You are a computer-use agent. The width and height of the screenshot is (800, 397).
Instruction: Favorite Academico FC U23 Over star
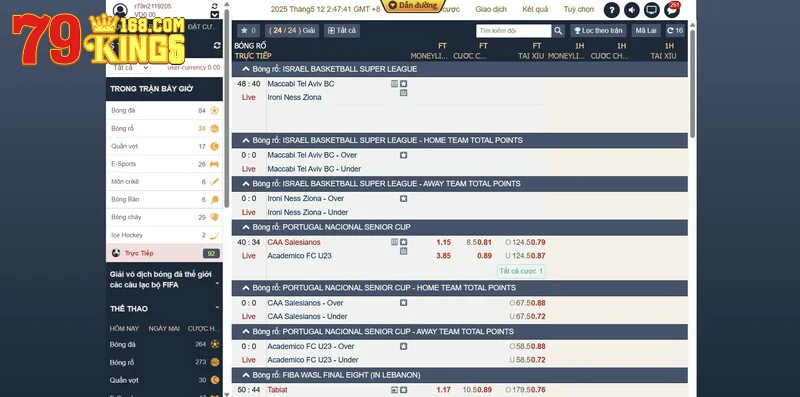click(404, 346)
